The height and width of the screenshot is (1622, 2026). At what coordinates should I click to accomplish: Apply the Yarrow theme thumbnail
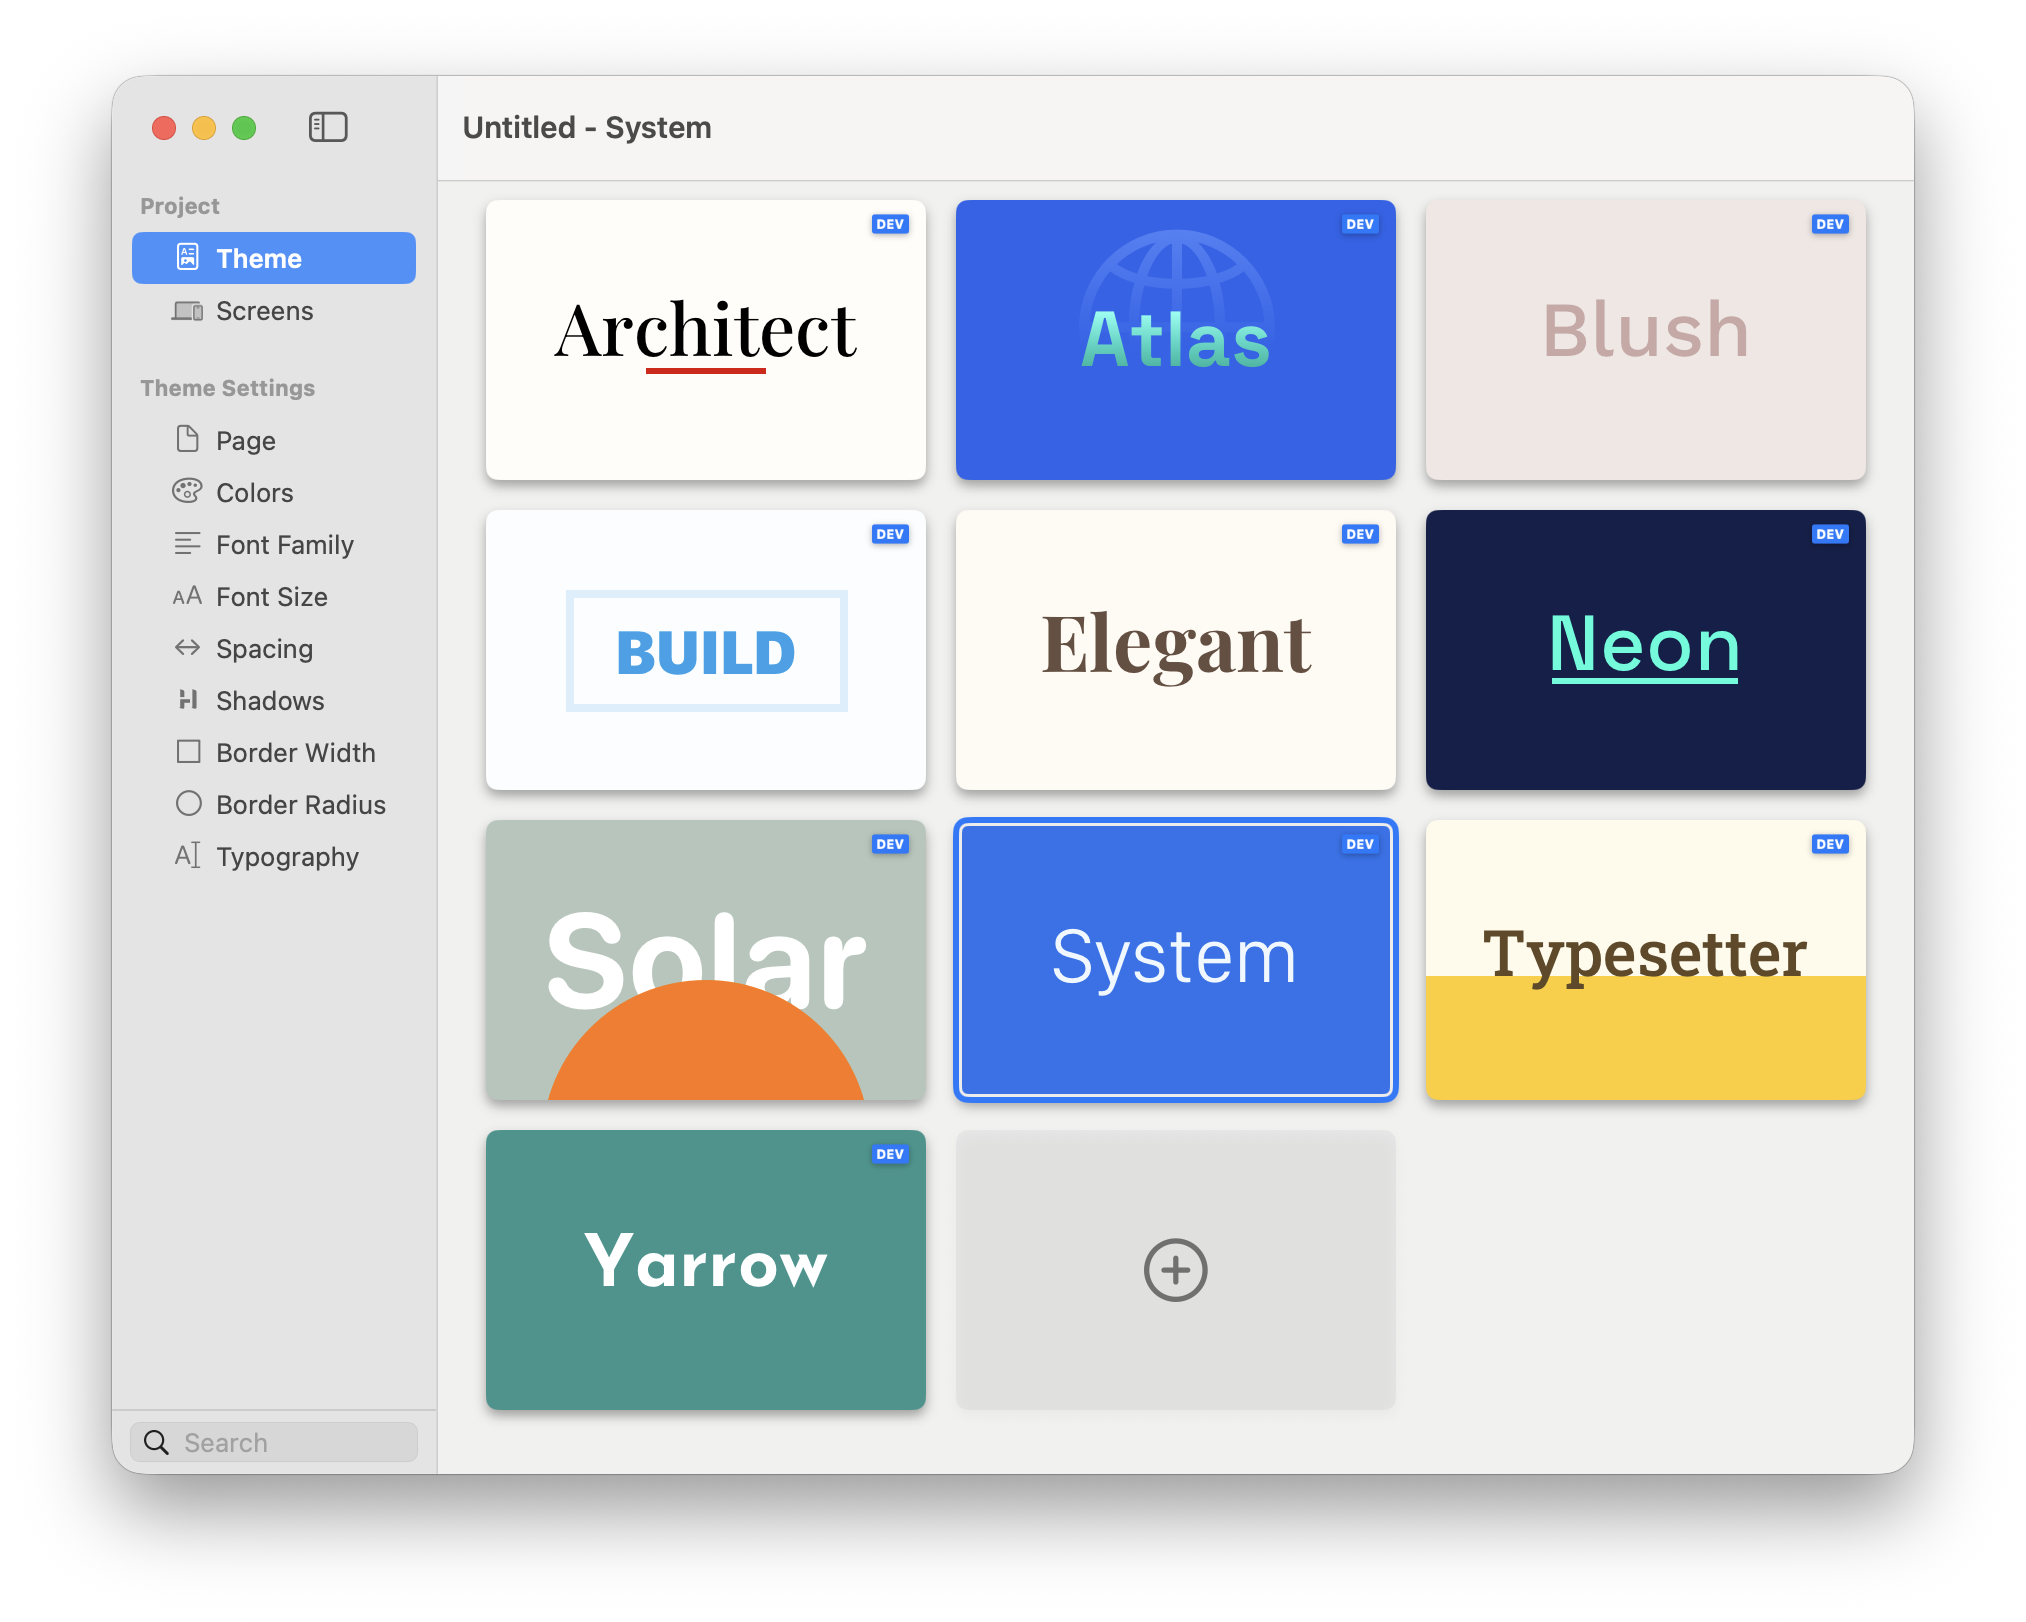tap(705, 1270)
